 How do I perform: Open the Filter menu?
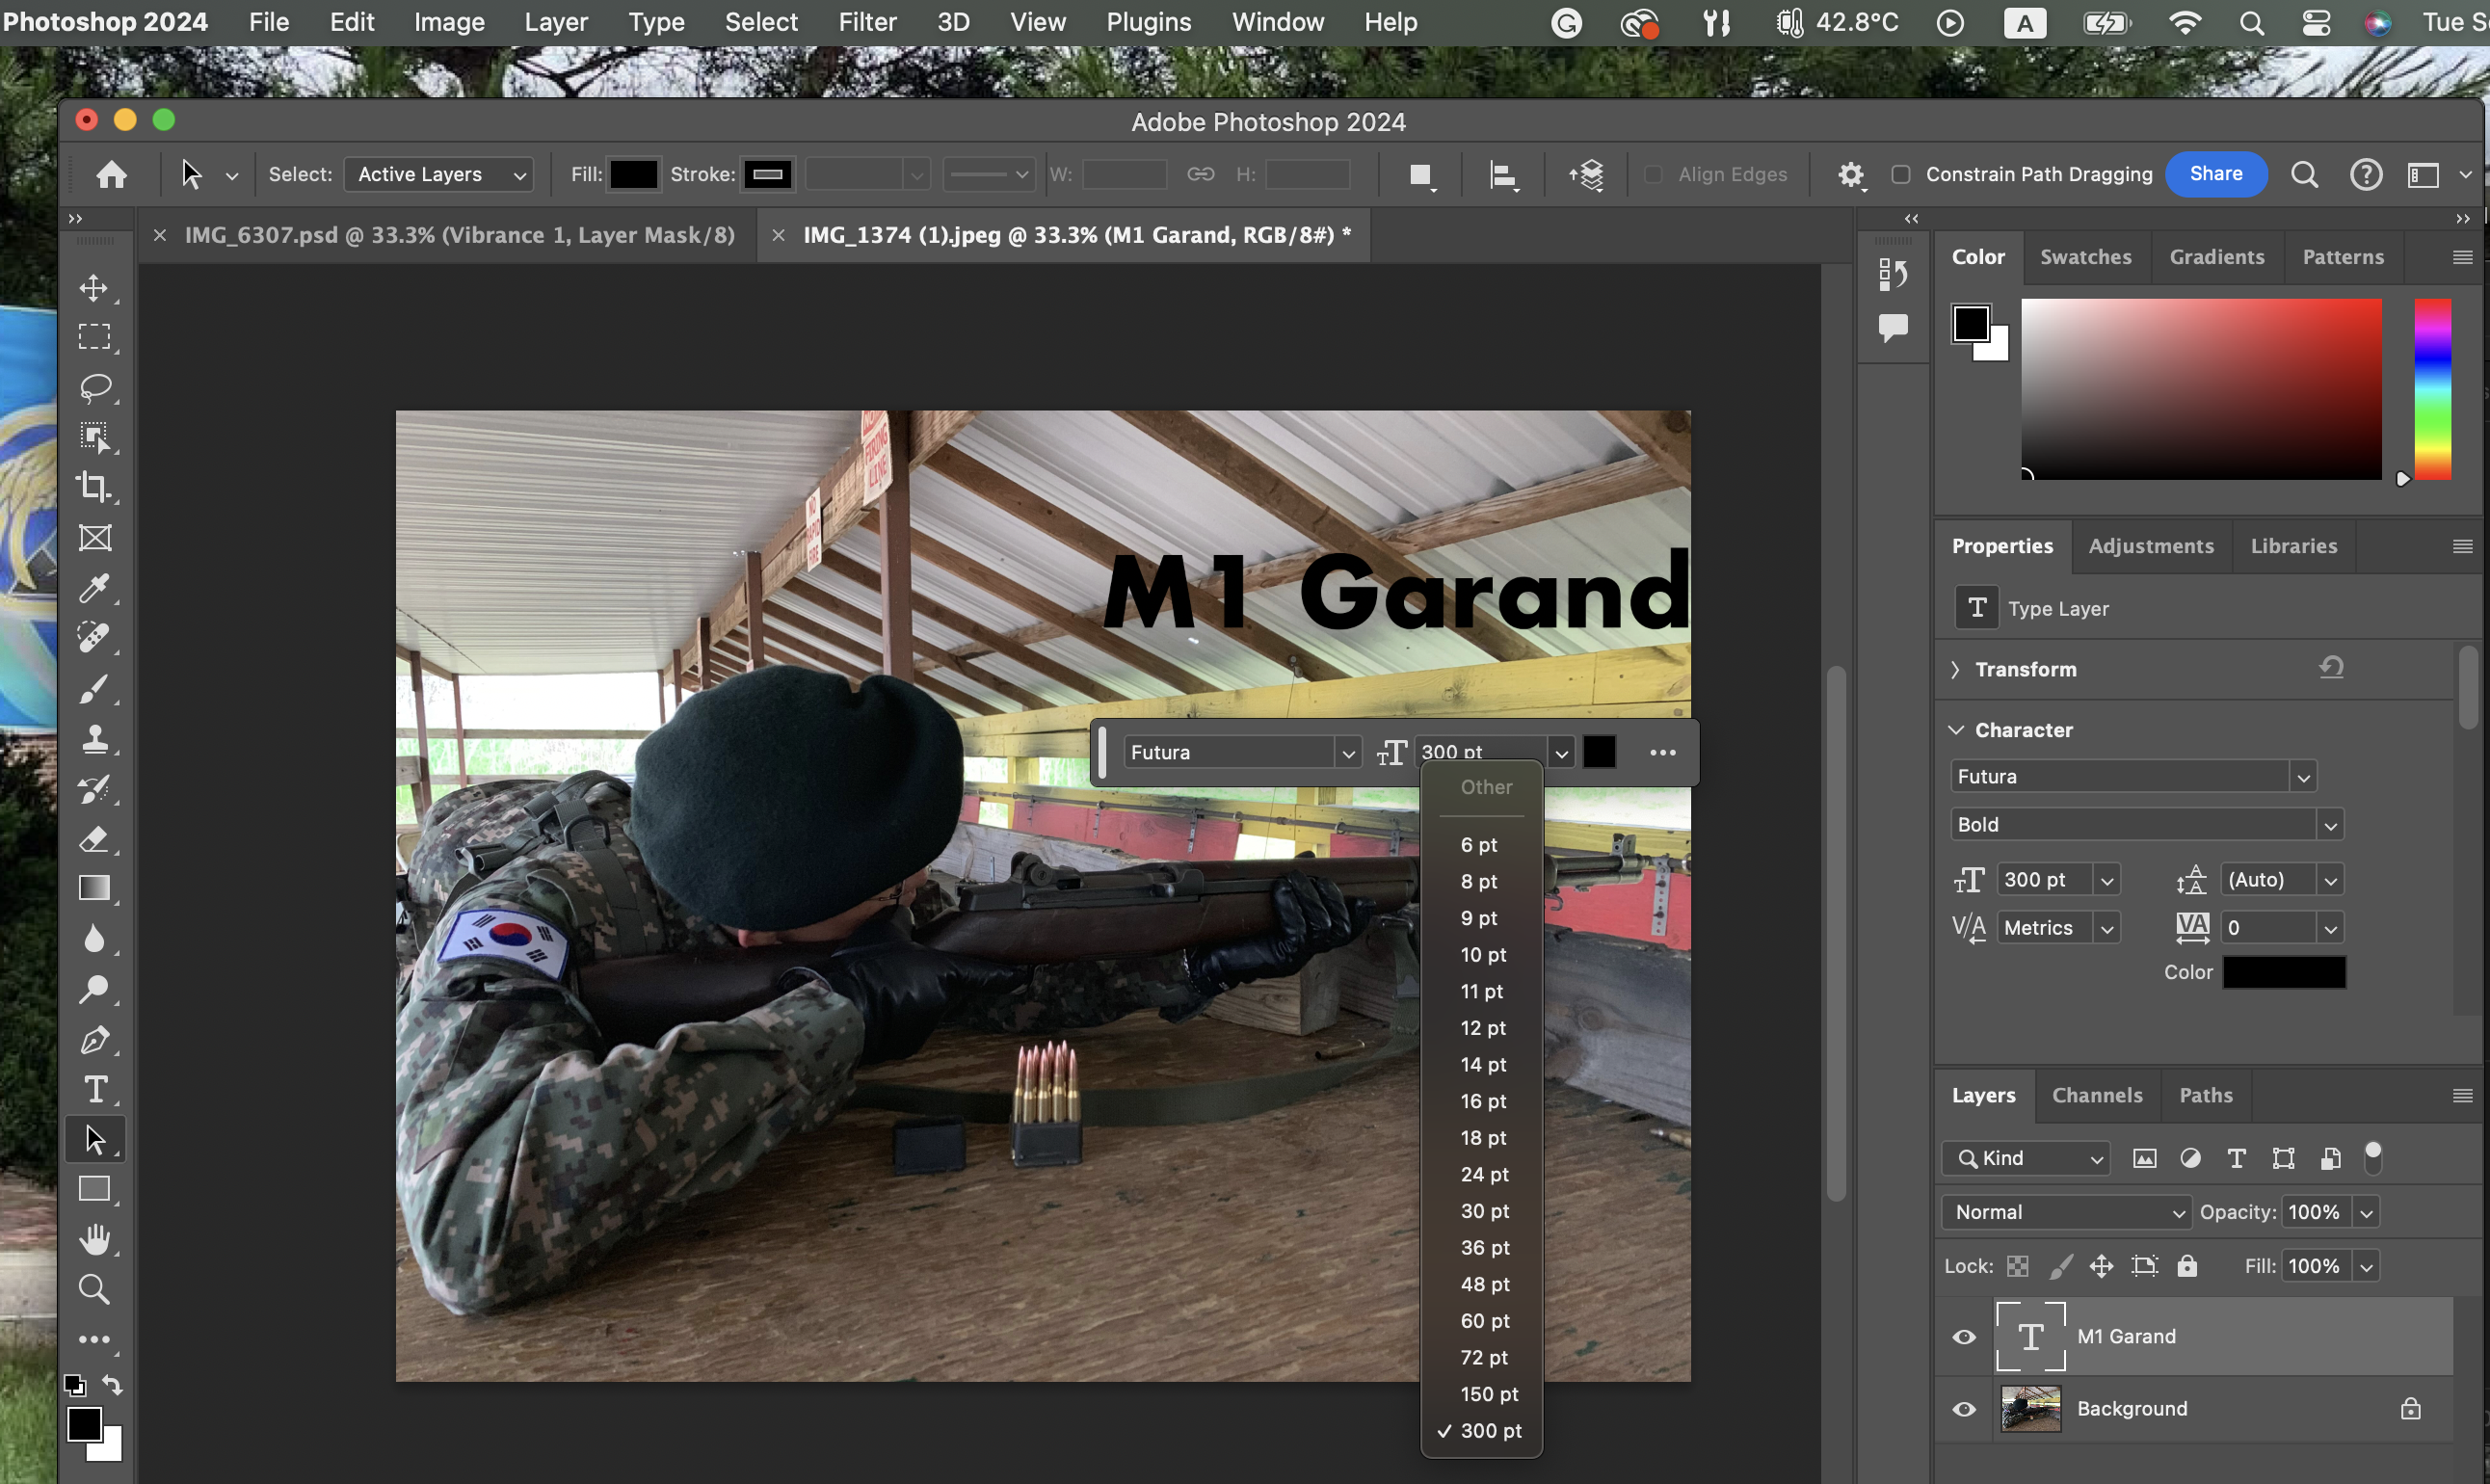pyautogui.click(x=866, y=22)
